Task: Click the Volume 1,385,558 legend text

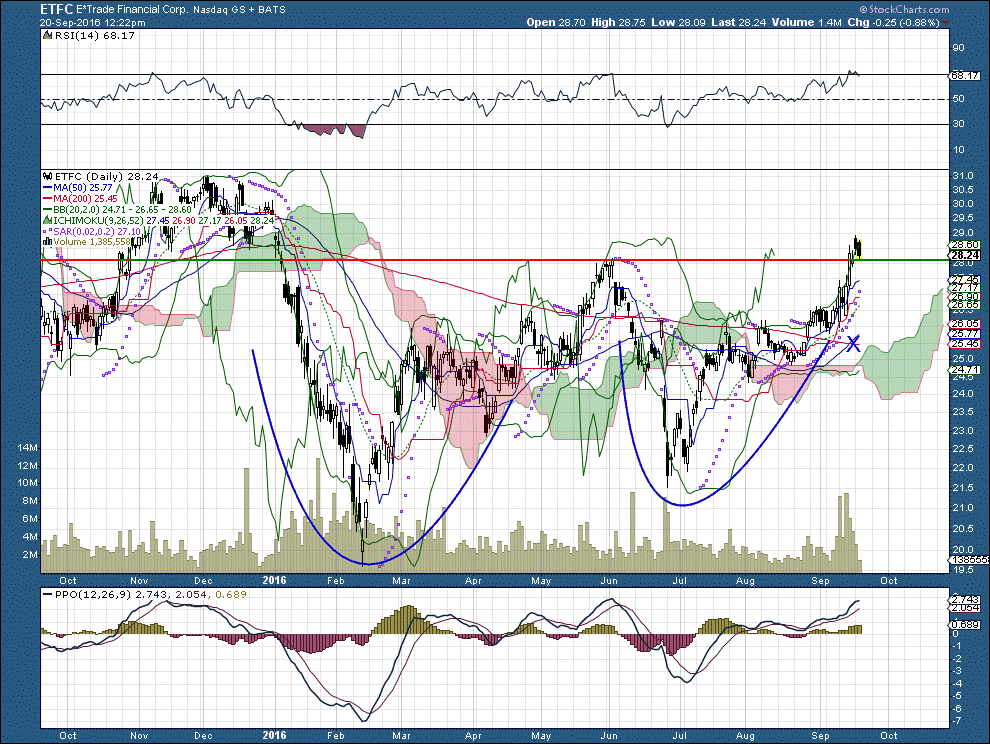Action: (92, 241)
